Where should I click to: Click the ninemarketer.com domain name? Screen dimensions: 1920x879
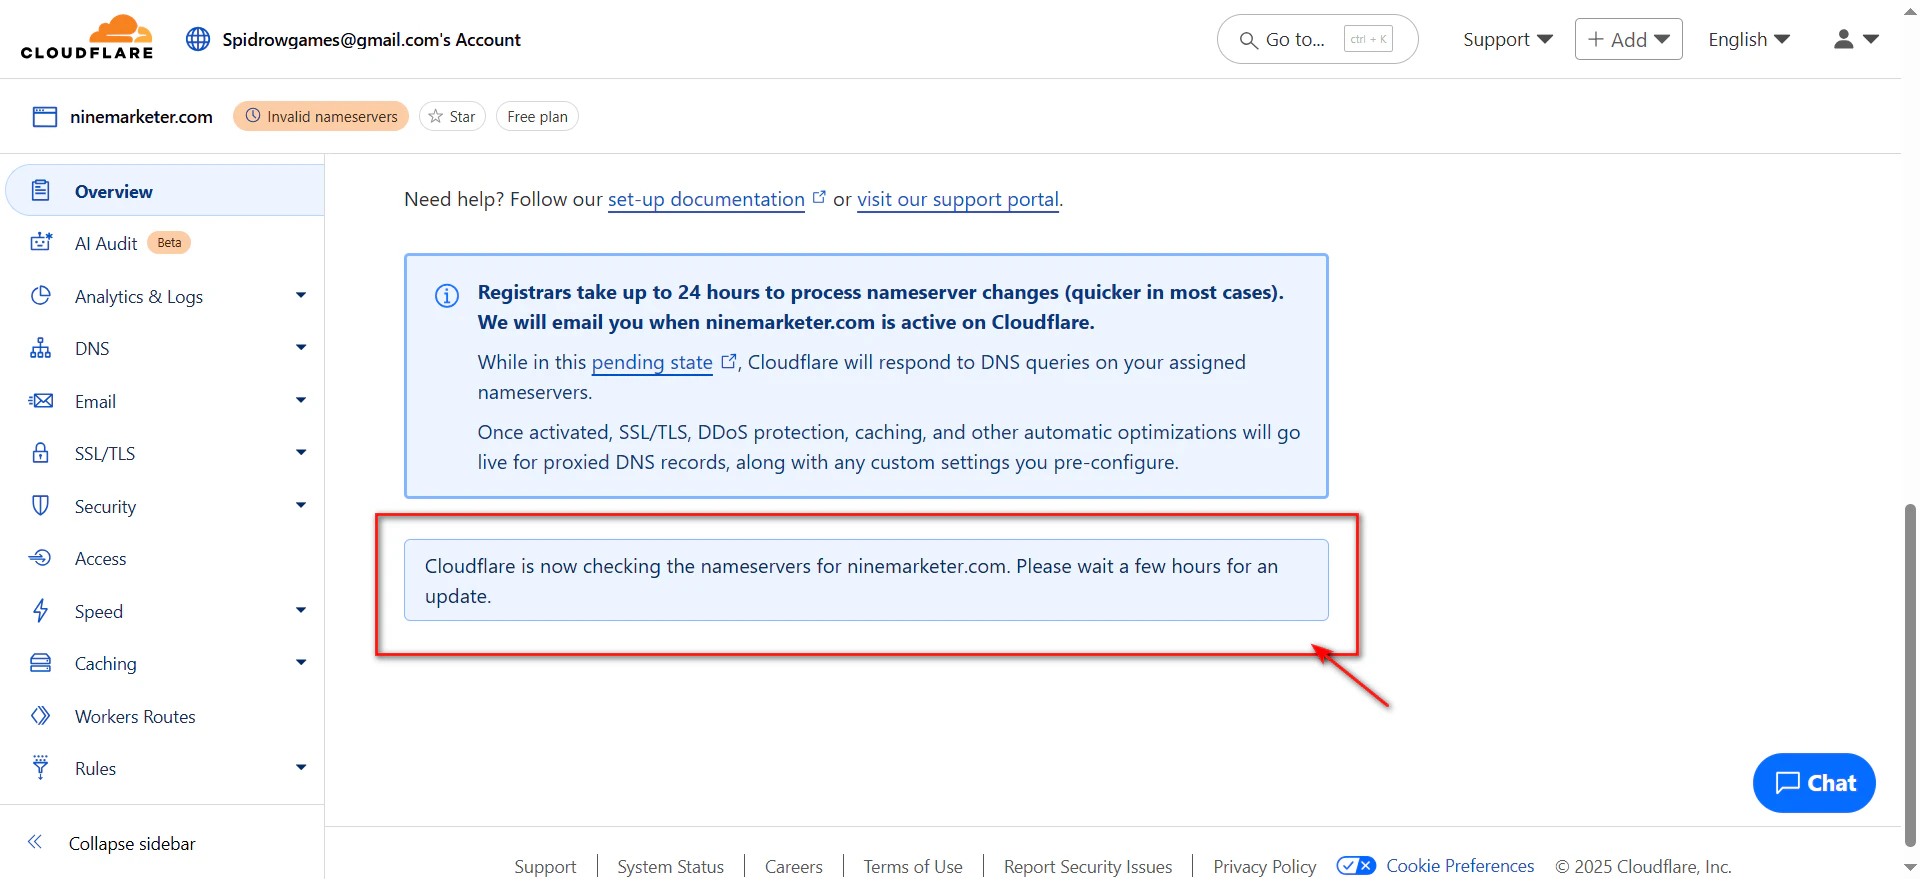pos(141,117)
